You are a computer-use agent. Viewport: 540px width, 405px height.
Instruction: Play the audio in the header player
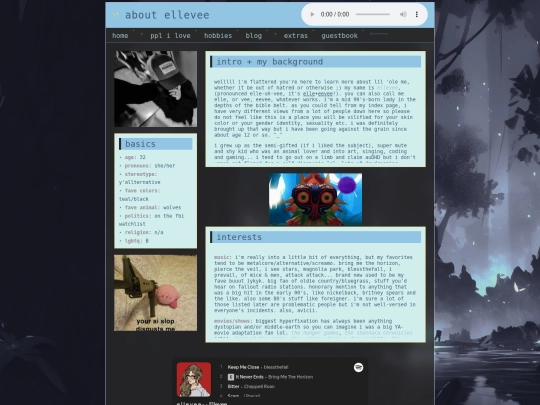312,14
